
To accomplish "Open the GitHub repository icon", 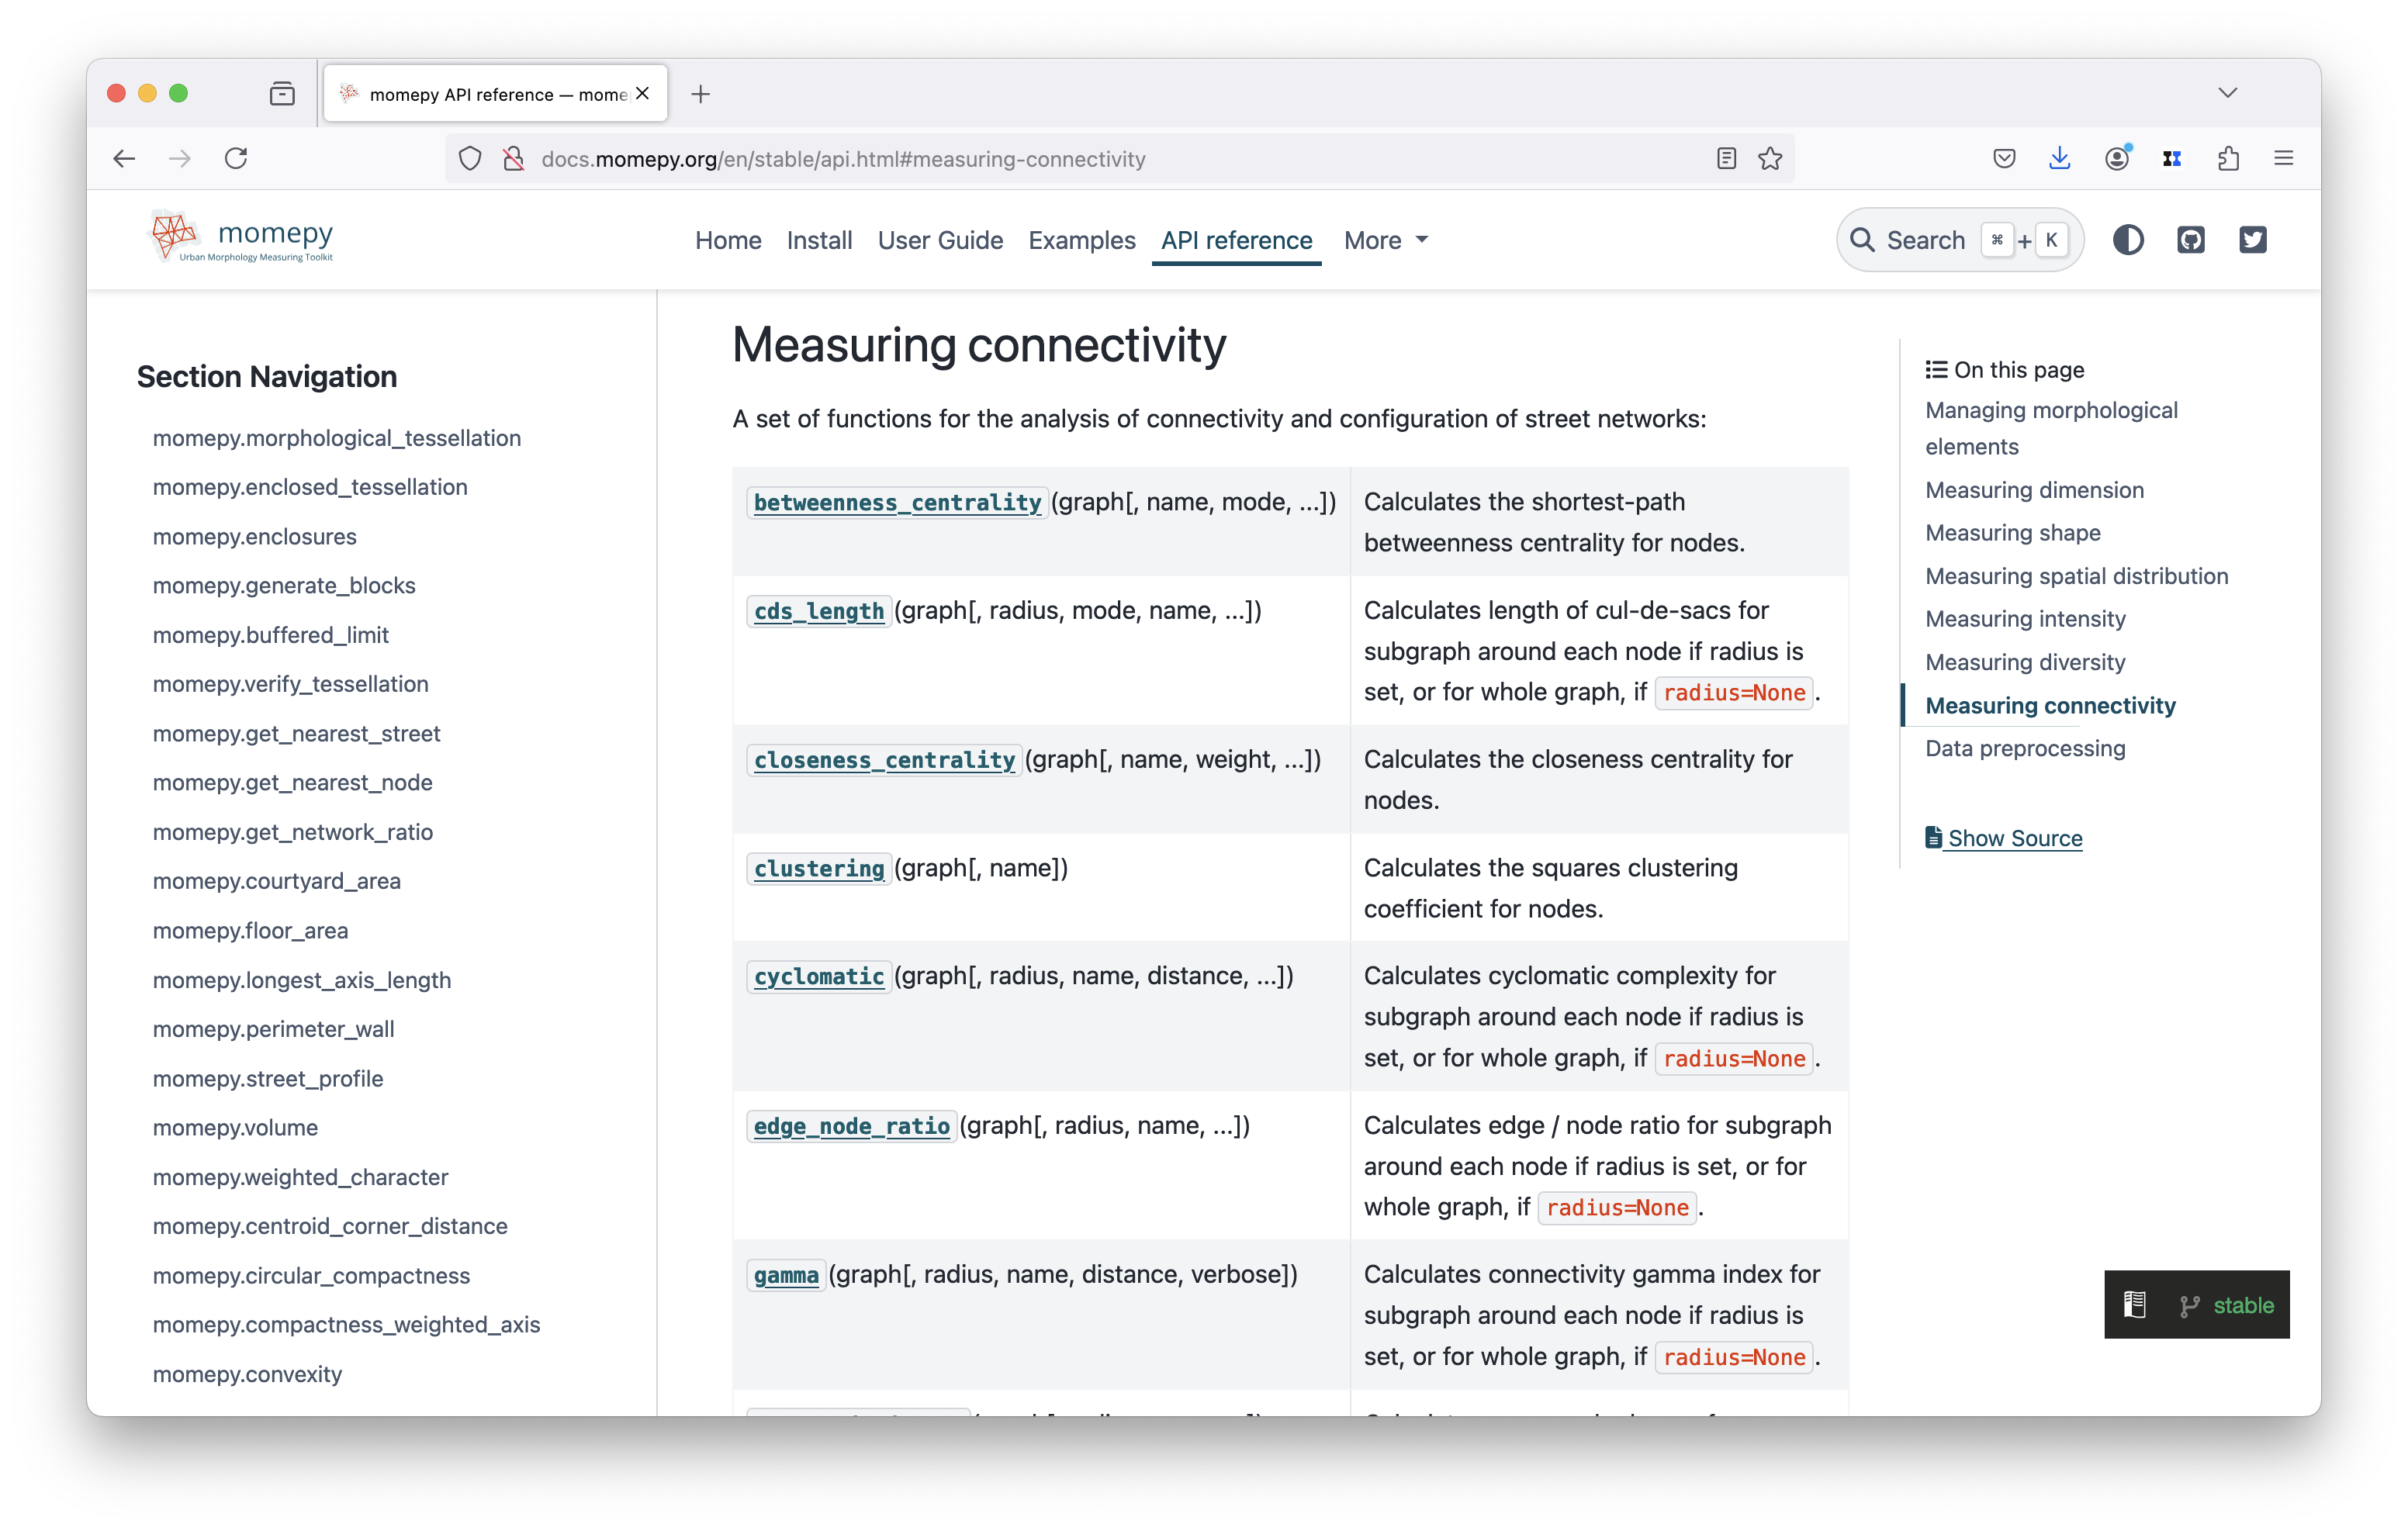I will [x=2190, y=240].
